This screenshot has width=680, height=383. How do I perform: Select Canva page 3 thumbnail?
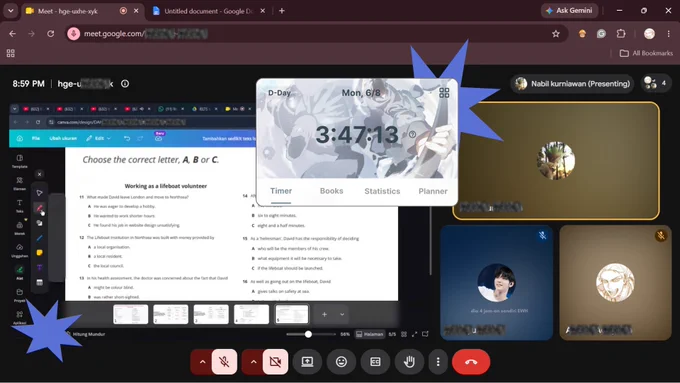[x=211, y=314]
